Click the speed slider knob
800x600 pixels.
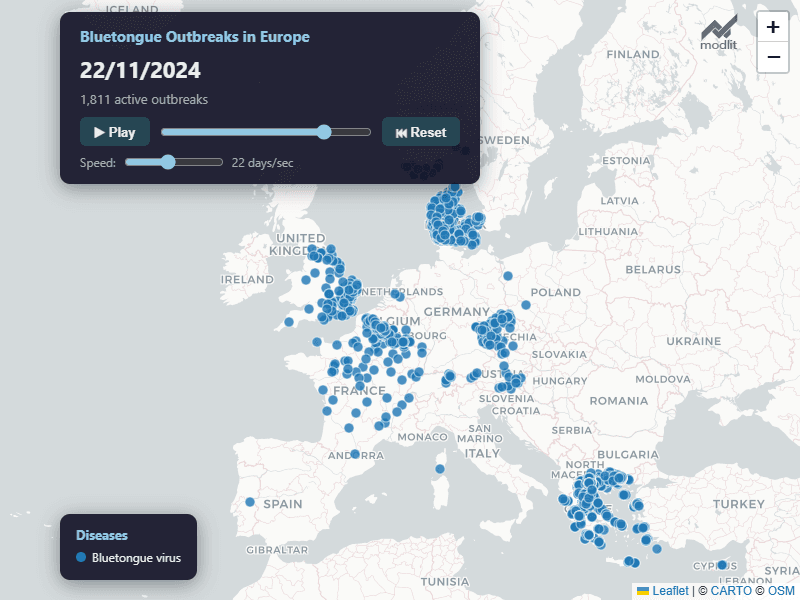coord(168,162)
